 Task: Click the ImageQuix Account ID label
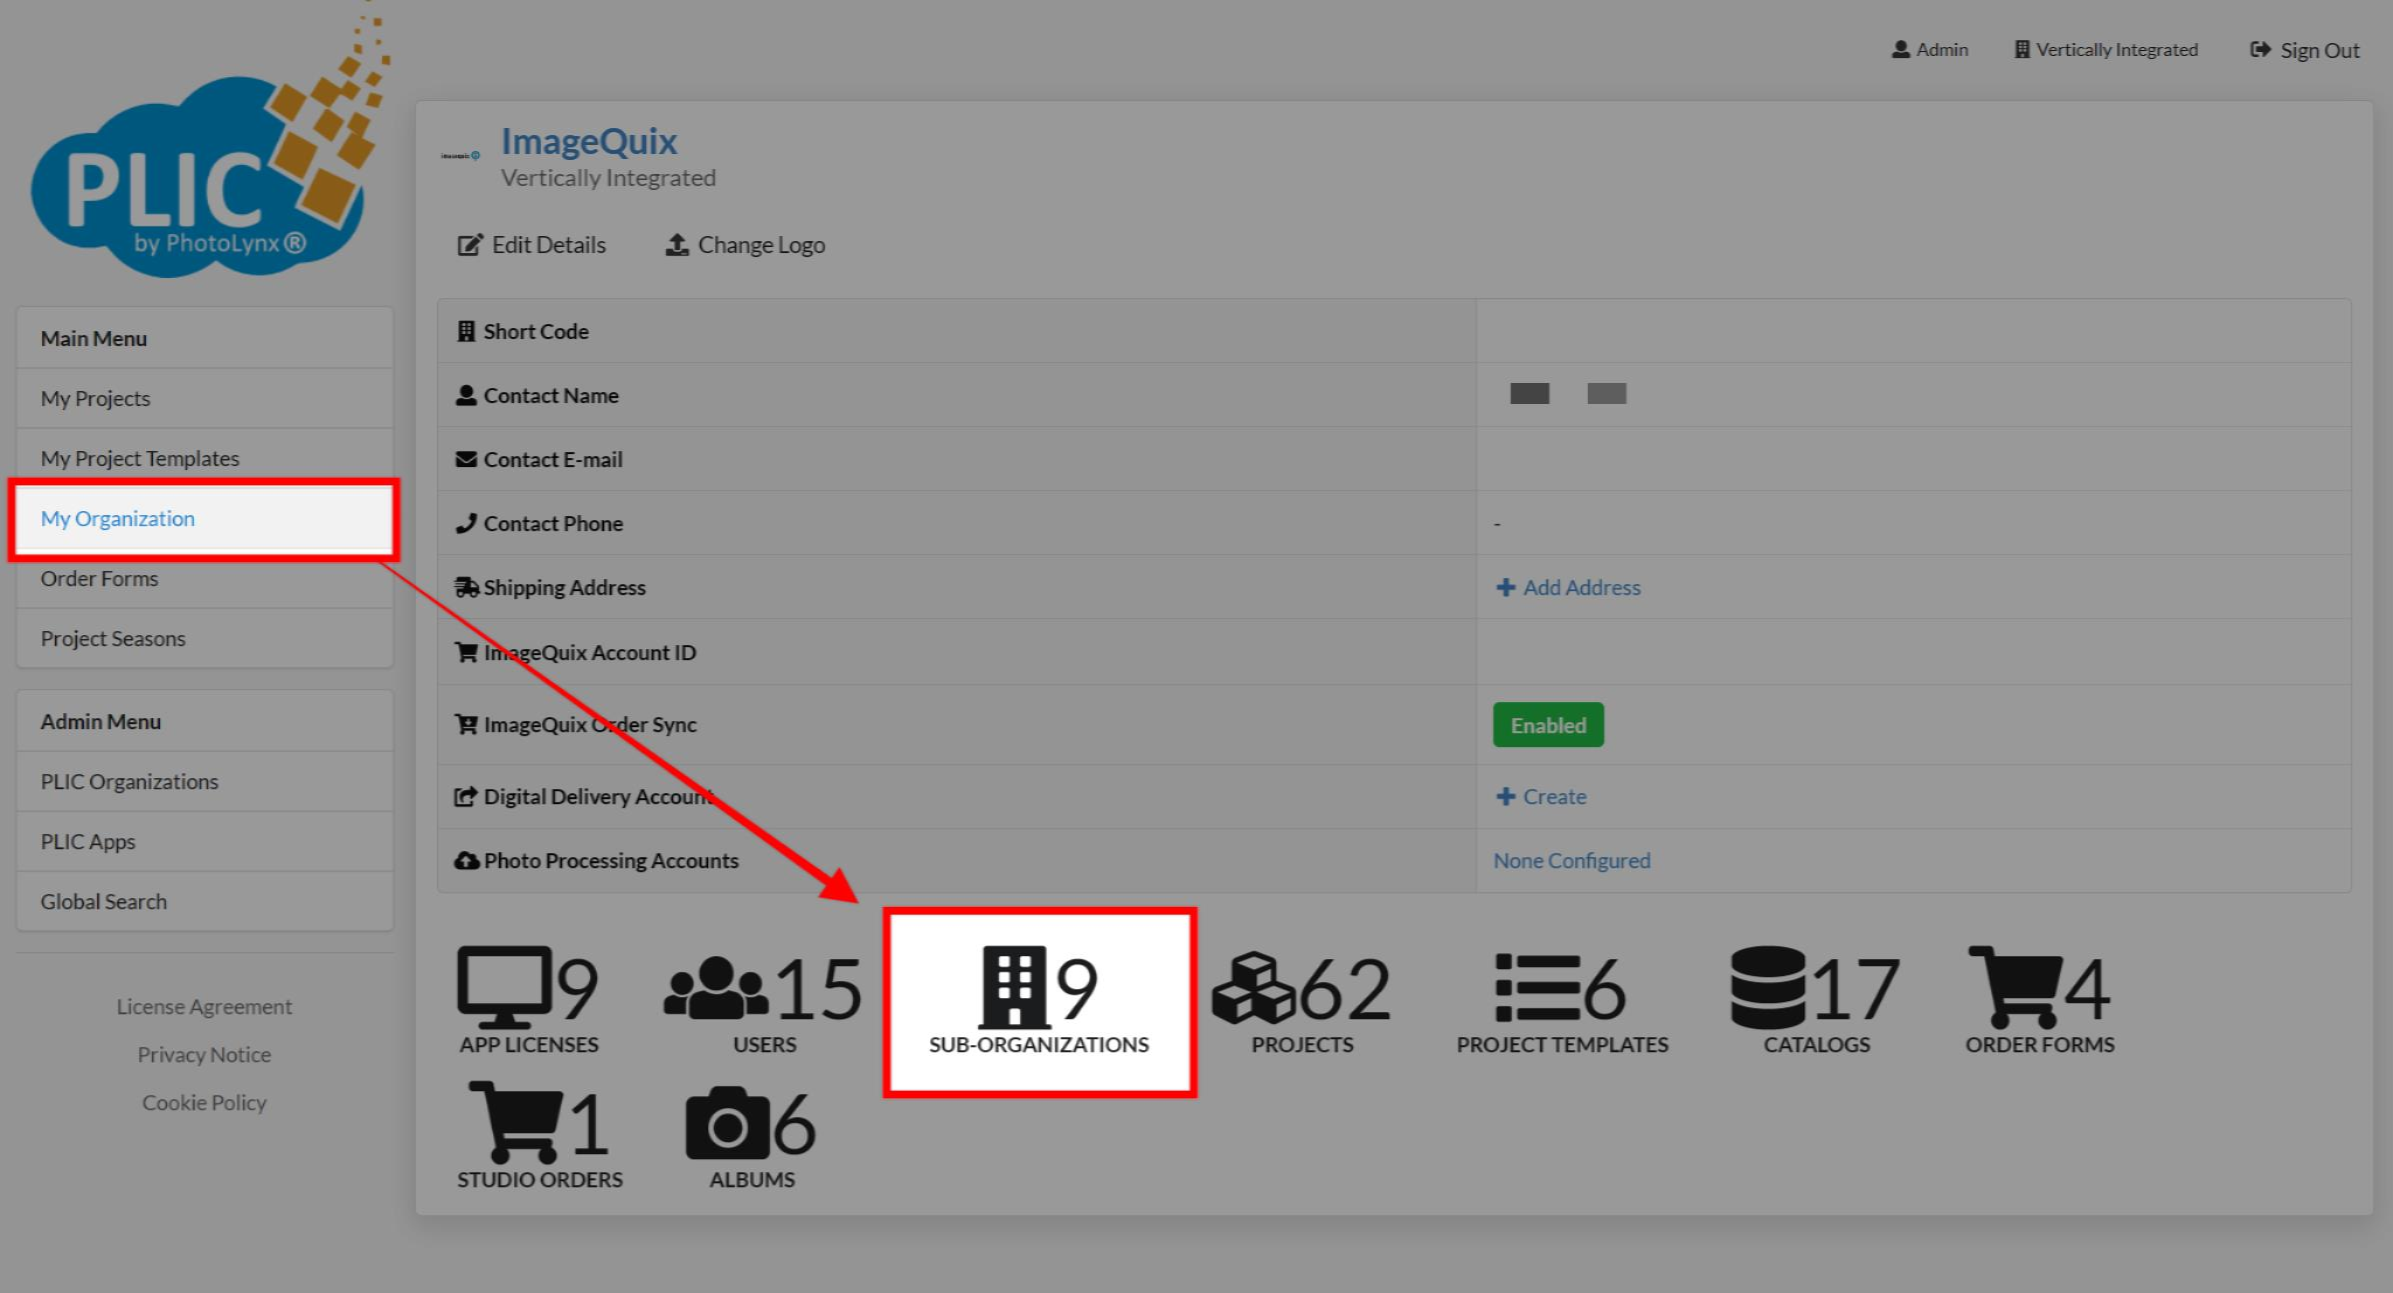pos(590,652)
